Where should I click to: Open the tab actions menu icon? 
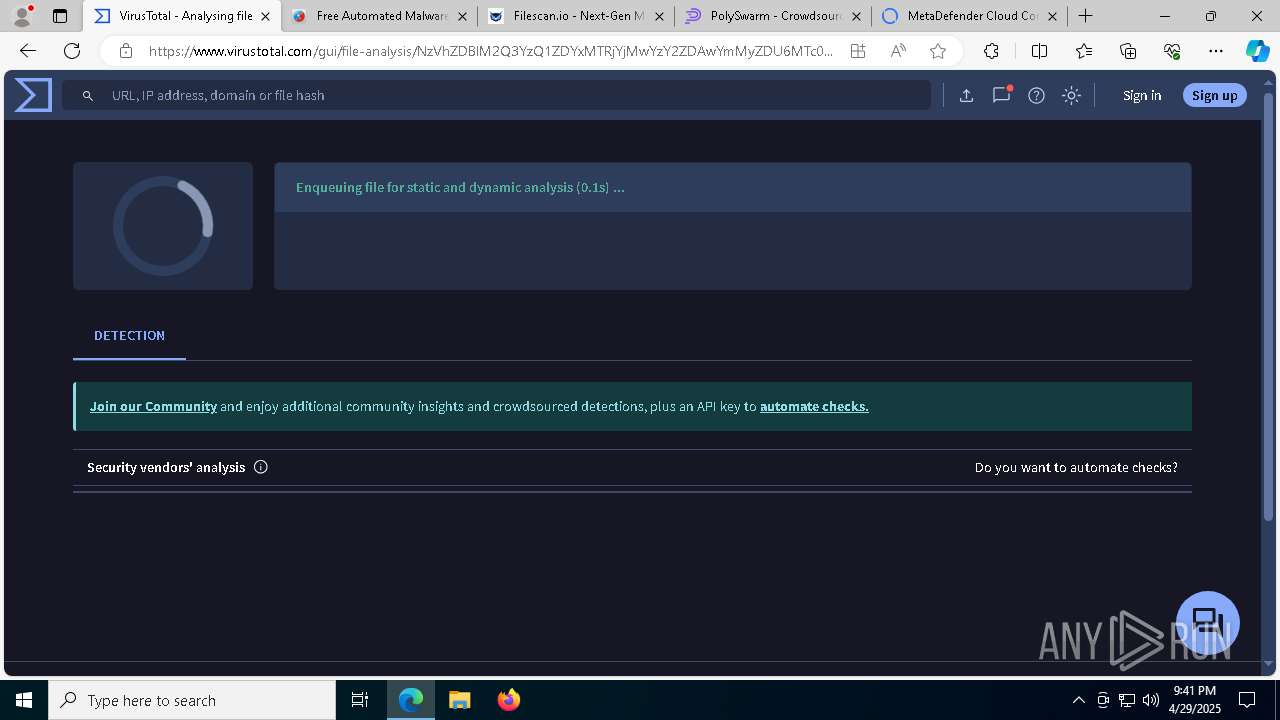pyautogui.click(x=60, y=16)
